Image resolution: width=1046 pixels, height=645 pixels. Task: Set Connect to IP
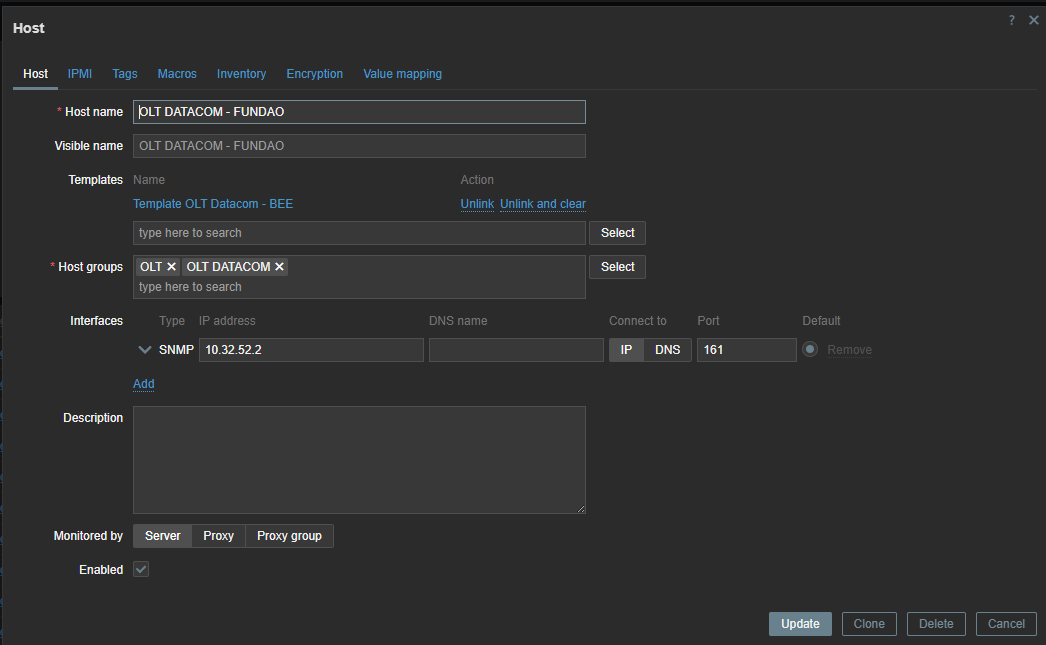[x=626, y=350]
